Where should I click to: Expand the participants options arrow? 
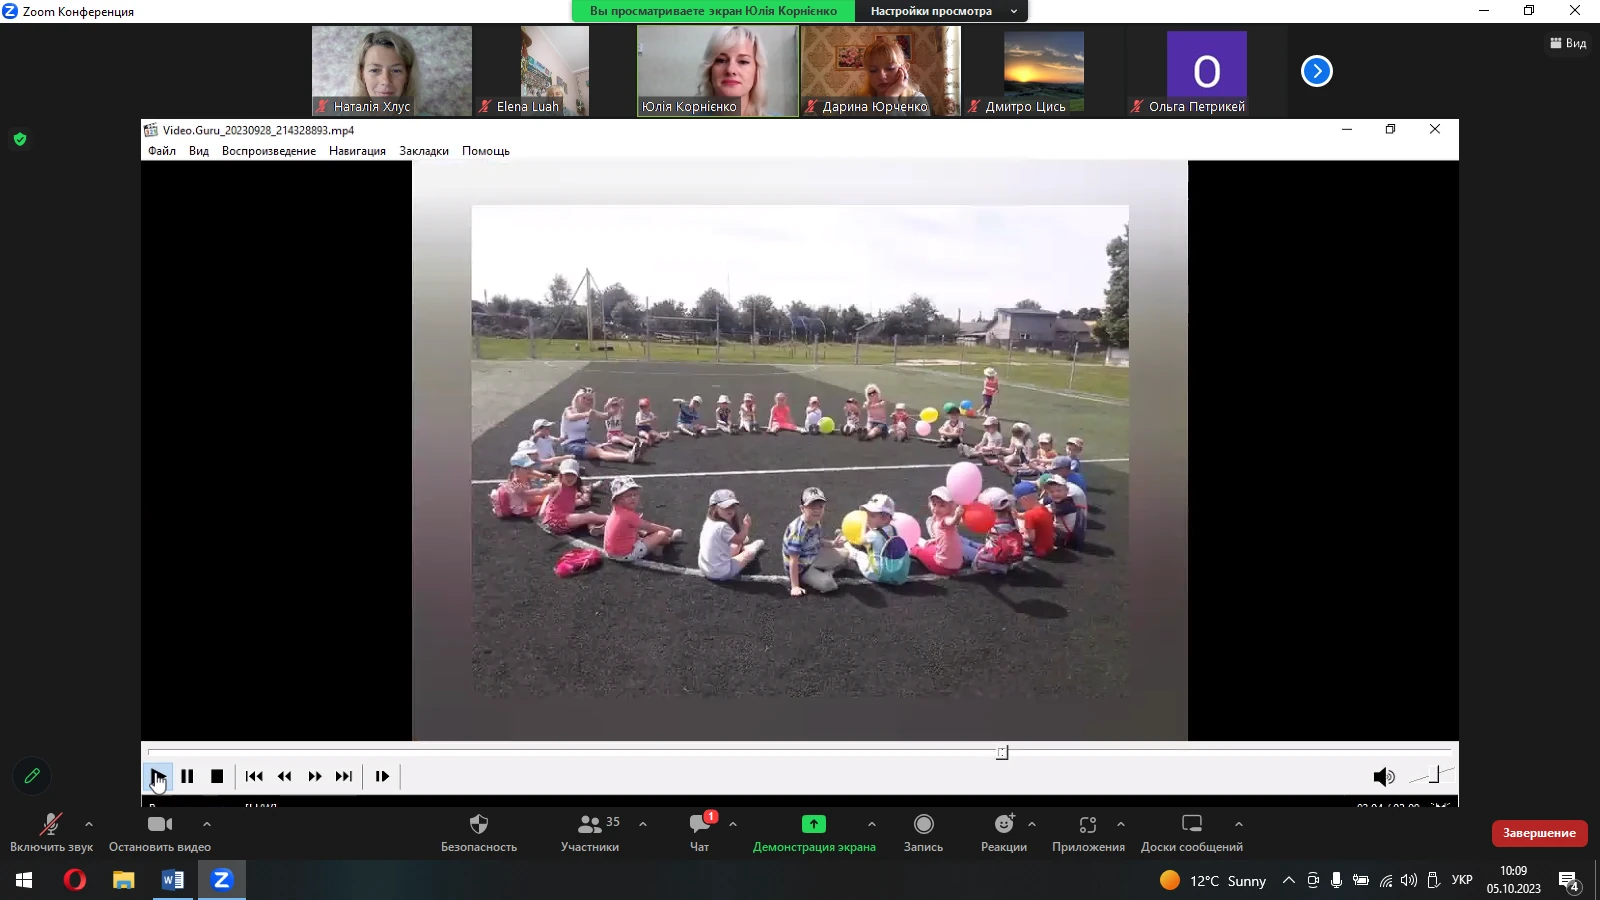click(643, 824)
